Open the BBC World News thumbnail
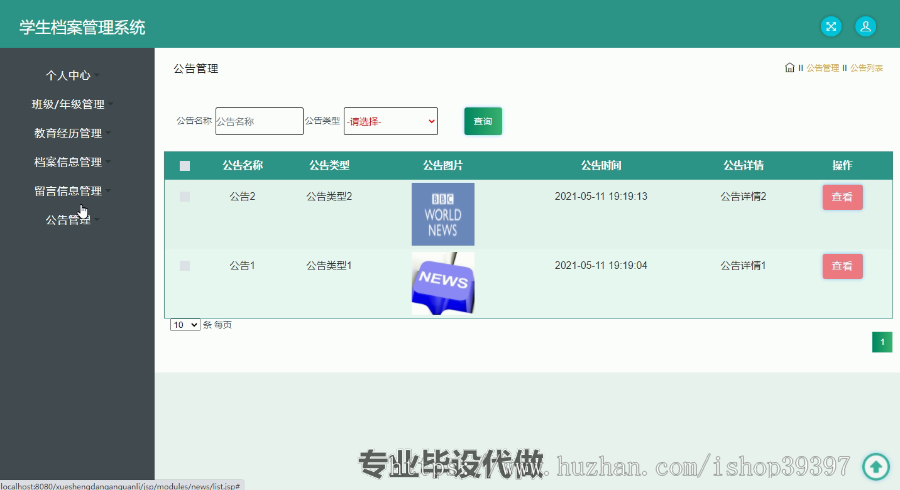The width and height of the screenshot is (900, 490). tap(443, 215)
